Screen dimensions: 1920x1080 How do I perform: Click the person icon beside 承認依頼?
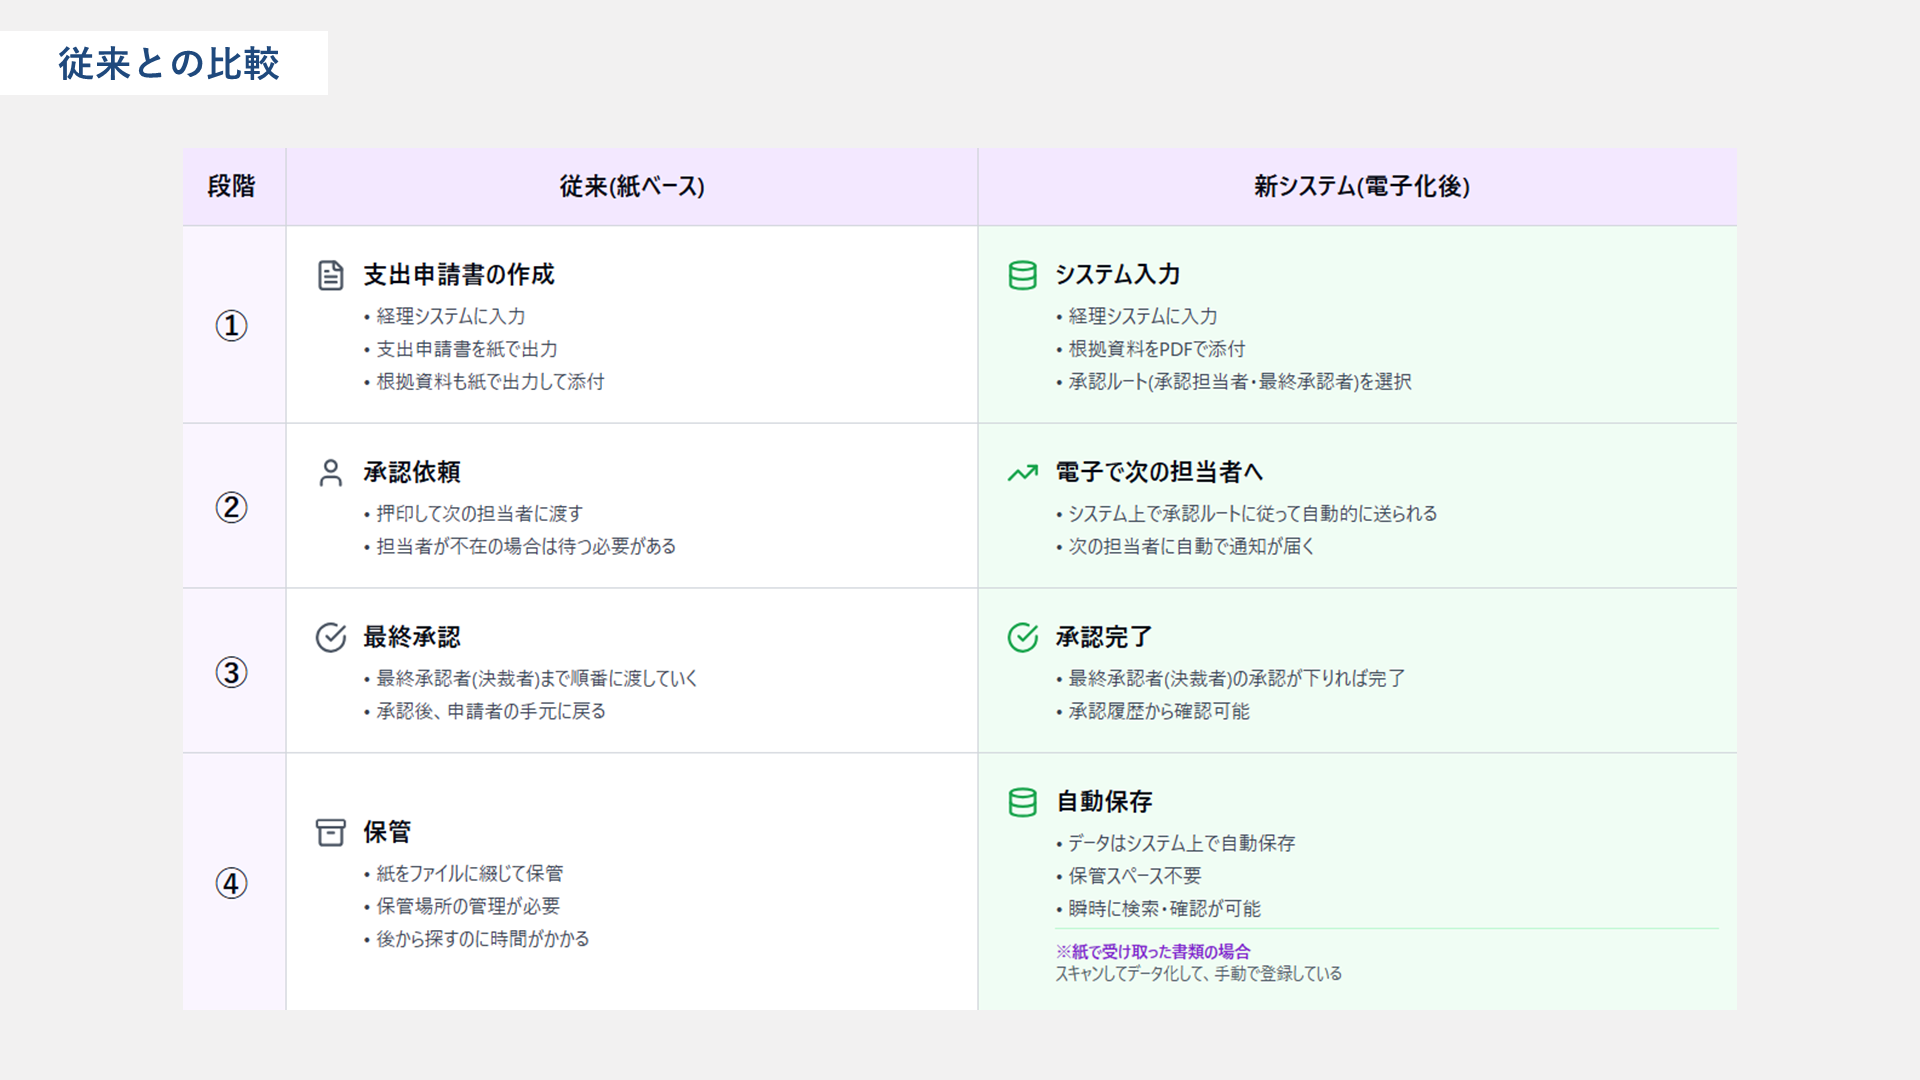coord(331,472)
